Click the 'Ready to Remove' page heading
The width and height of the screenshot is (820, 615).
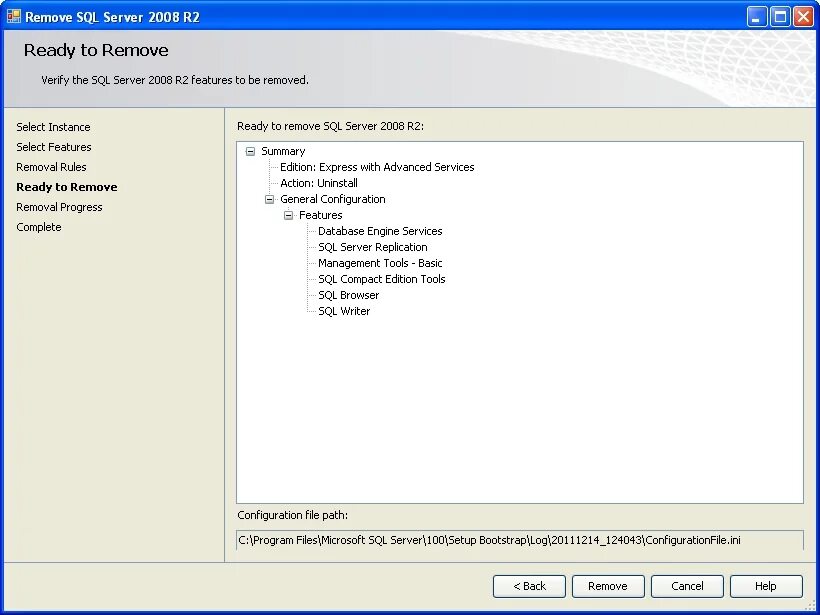click(96, 50)
